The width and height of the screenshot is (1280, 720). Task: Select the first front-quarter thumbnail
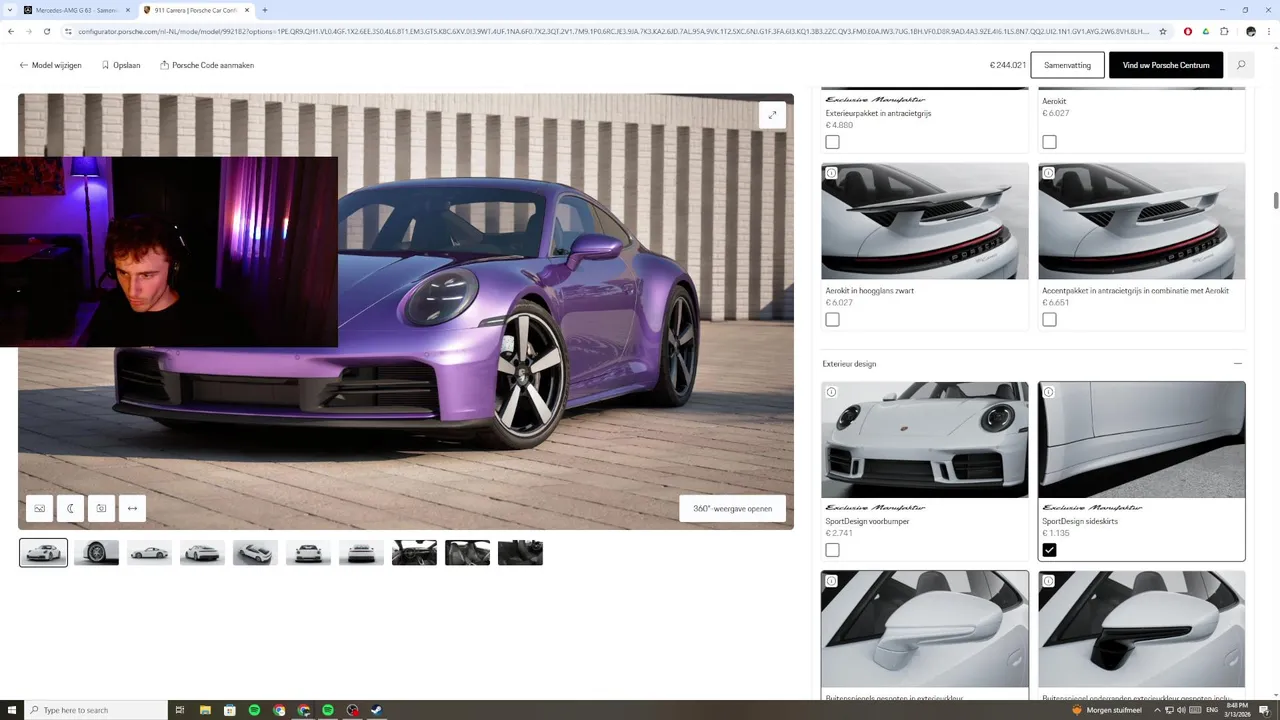(x=43, y=553)
